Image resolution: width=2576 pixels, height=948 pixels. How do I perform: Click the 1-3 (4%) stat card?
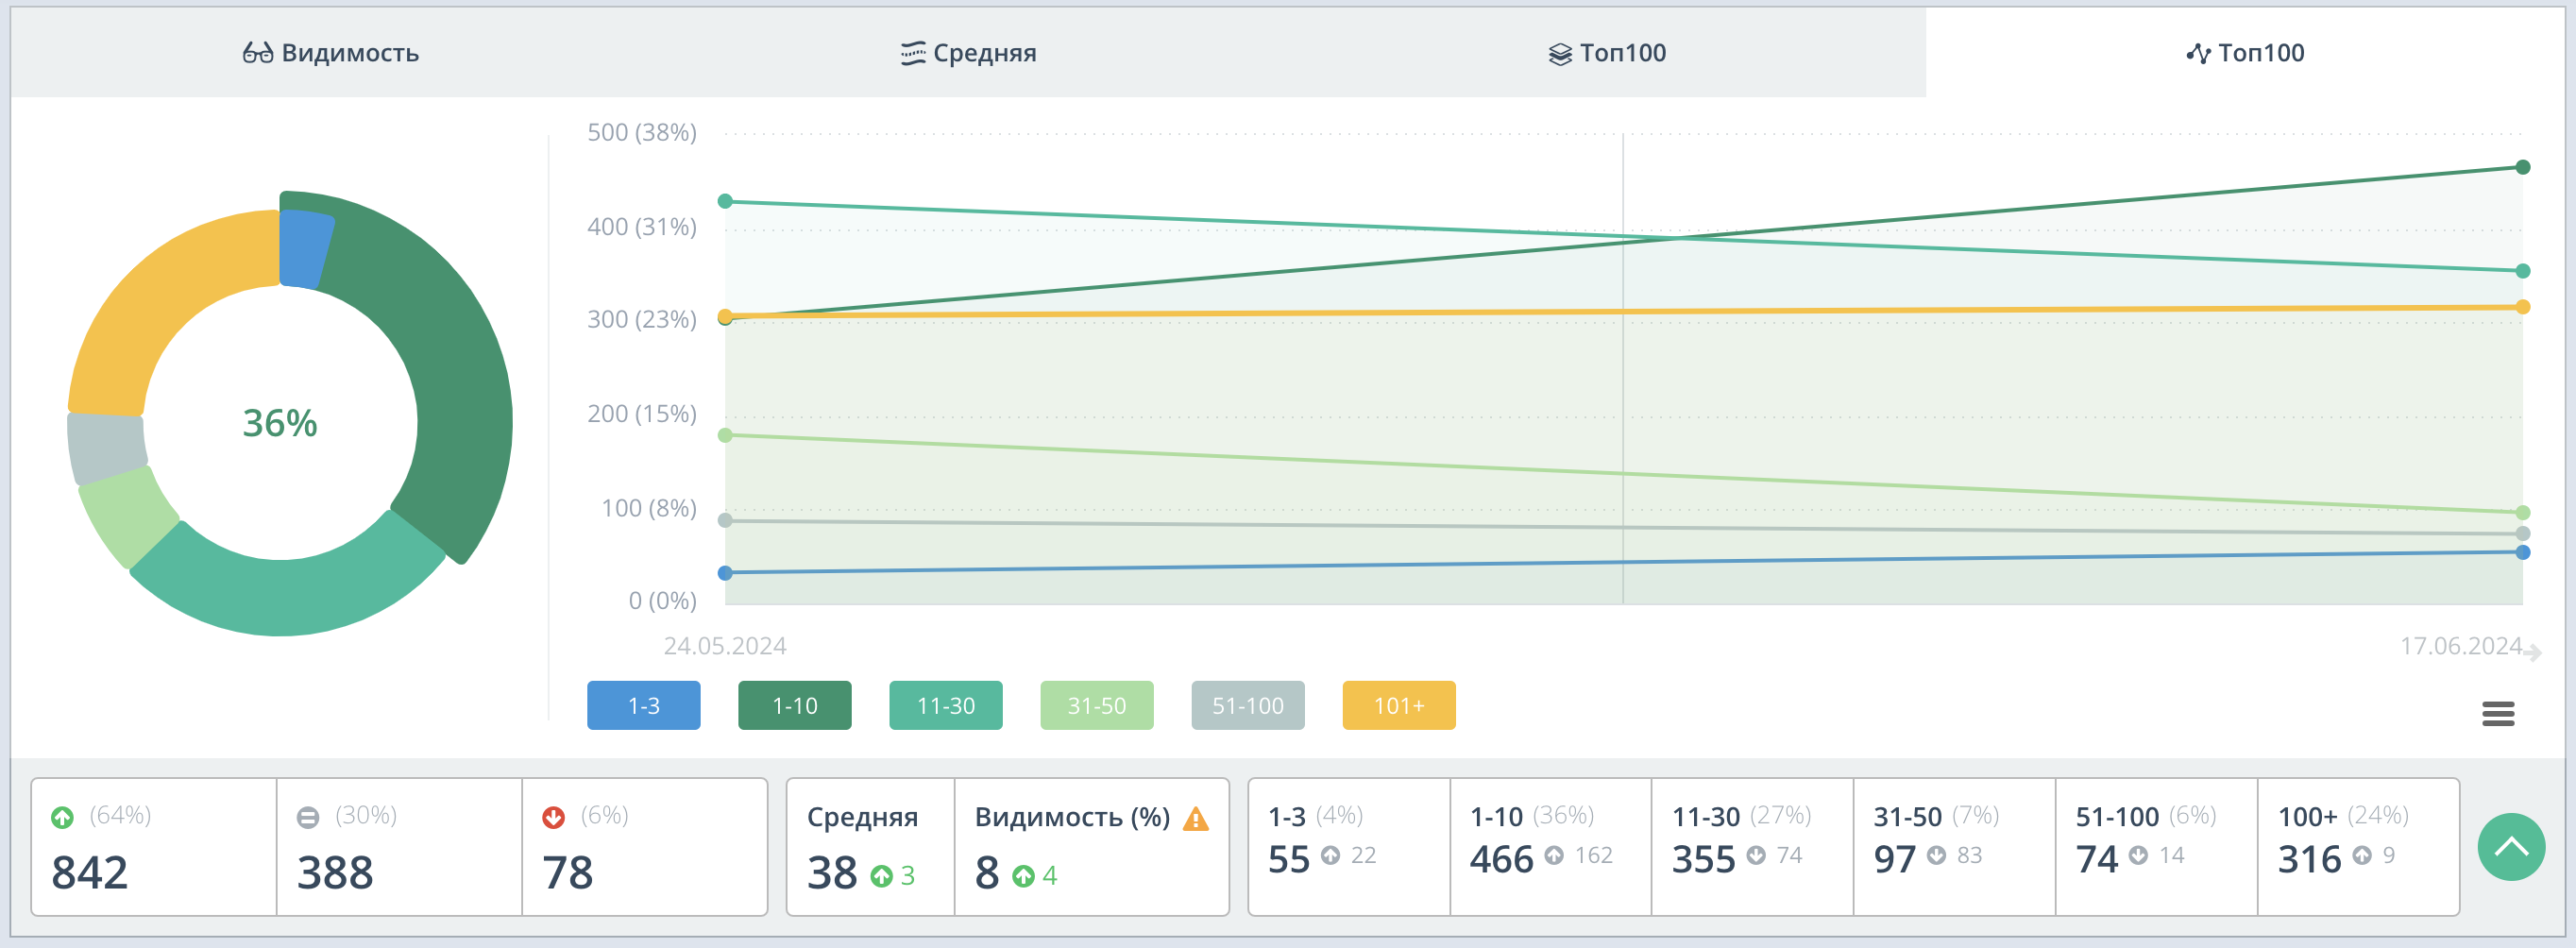tap(1349, 846)
